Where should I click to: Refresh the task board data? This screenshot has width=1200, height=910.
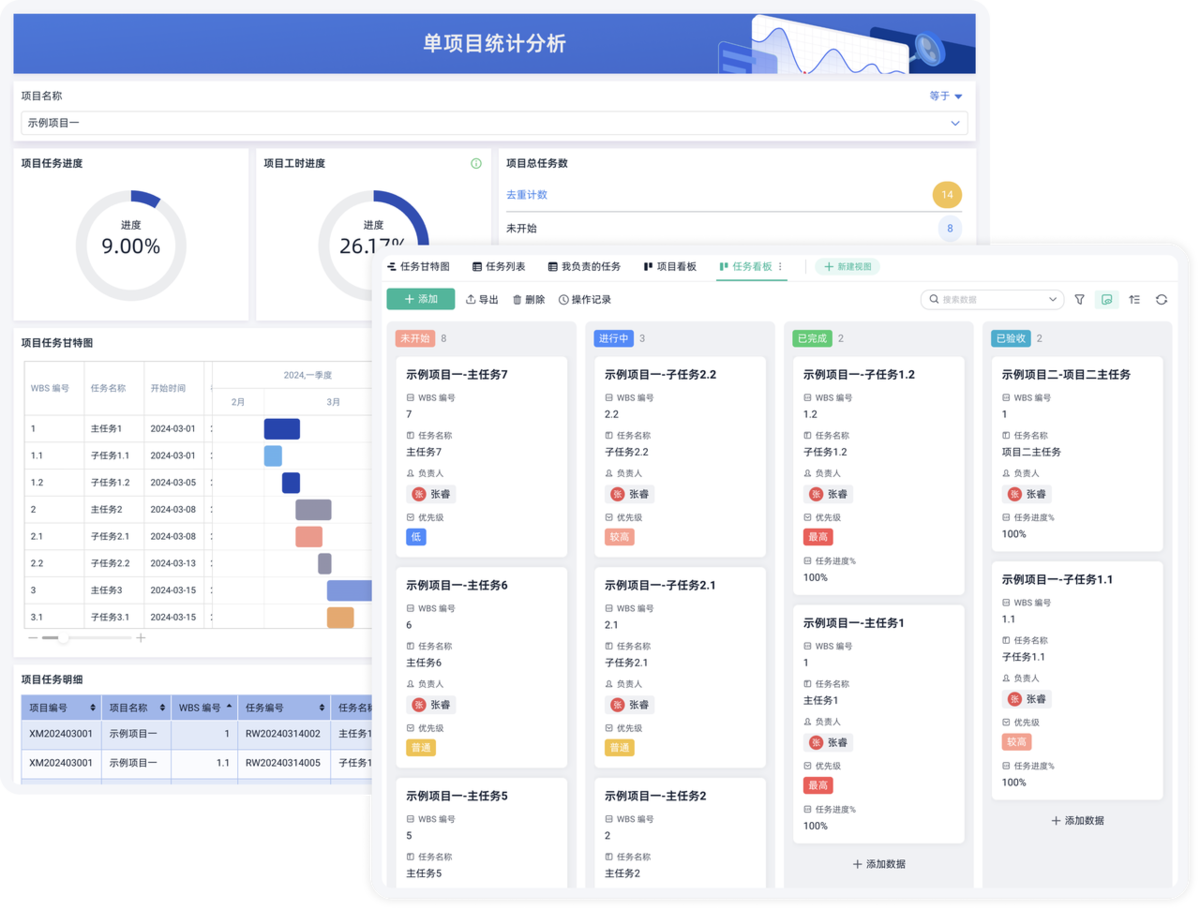tap(1162, 299)
